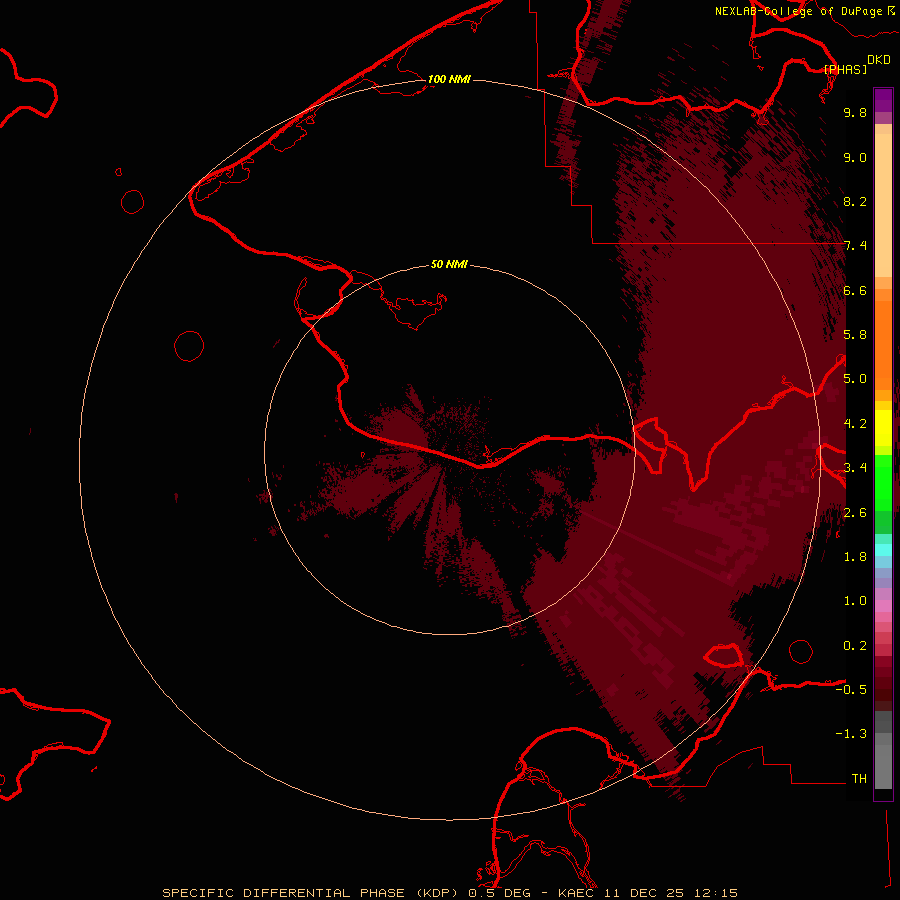900x900 pixels.
Task: Click the 7.4 value on the color scale
Action: click(x=855, y=246)
